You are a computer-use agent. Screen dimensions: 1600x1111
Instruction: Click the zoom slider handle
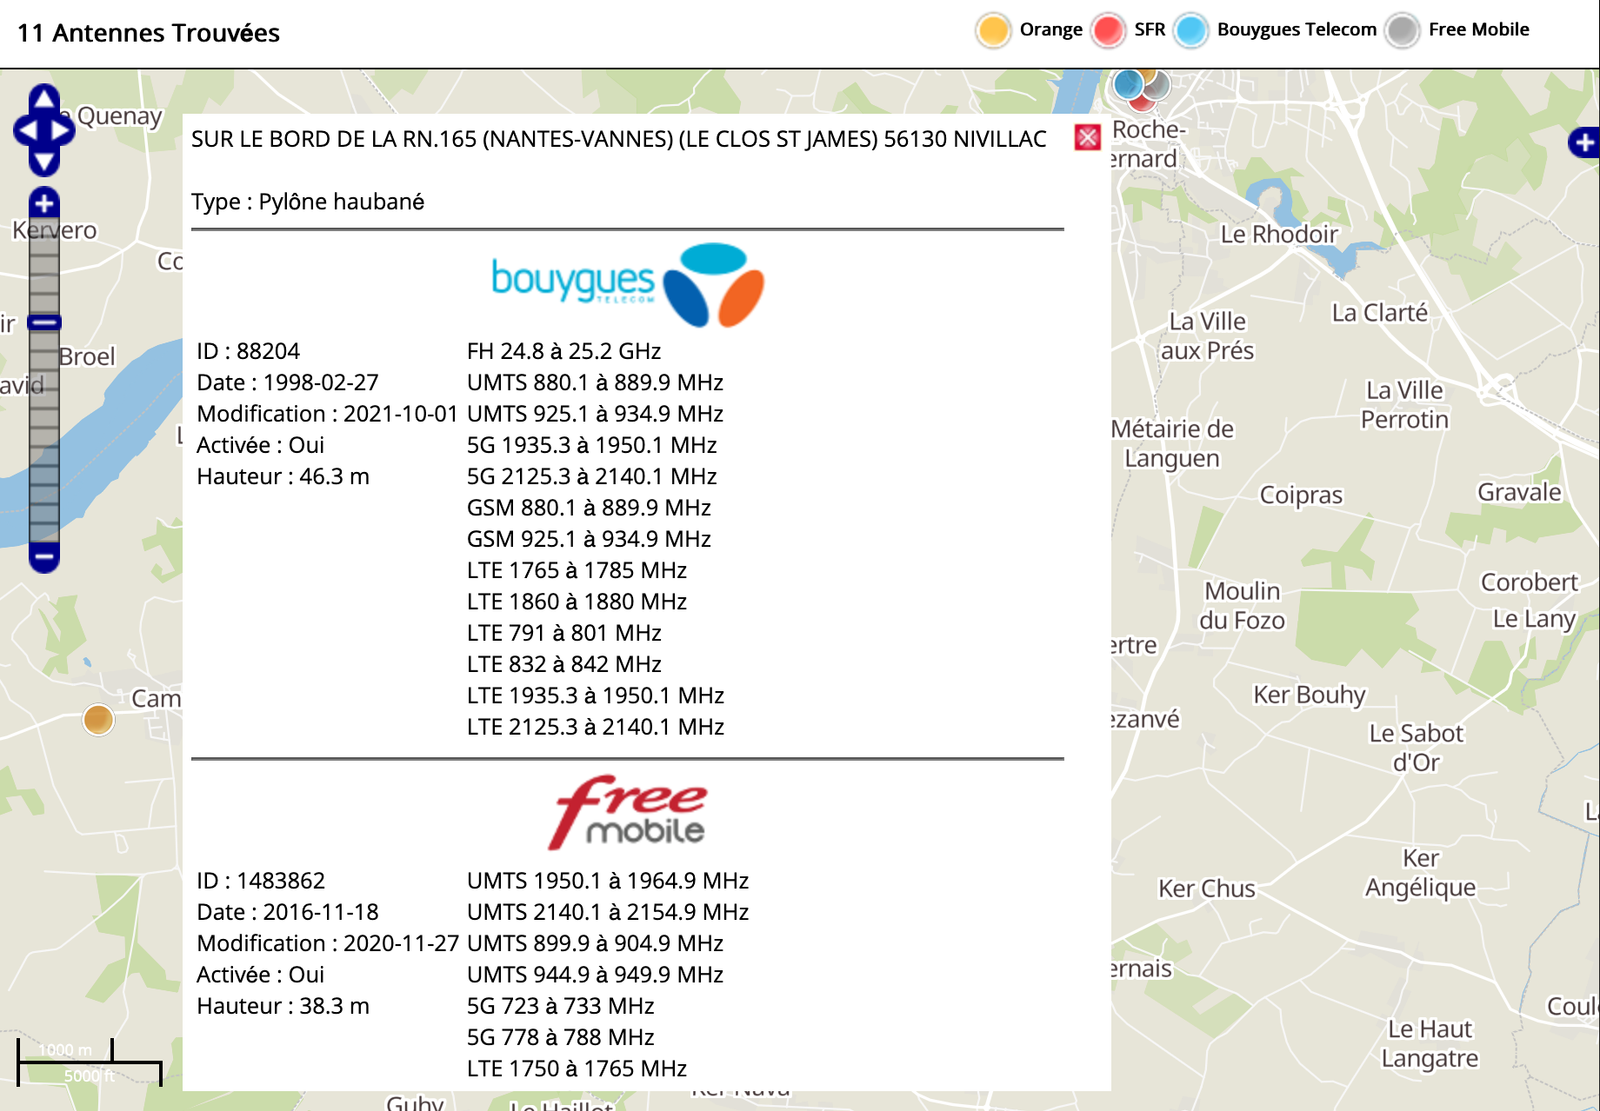(44, 322)
